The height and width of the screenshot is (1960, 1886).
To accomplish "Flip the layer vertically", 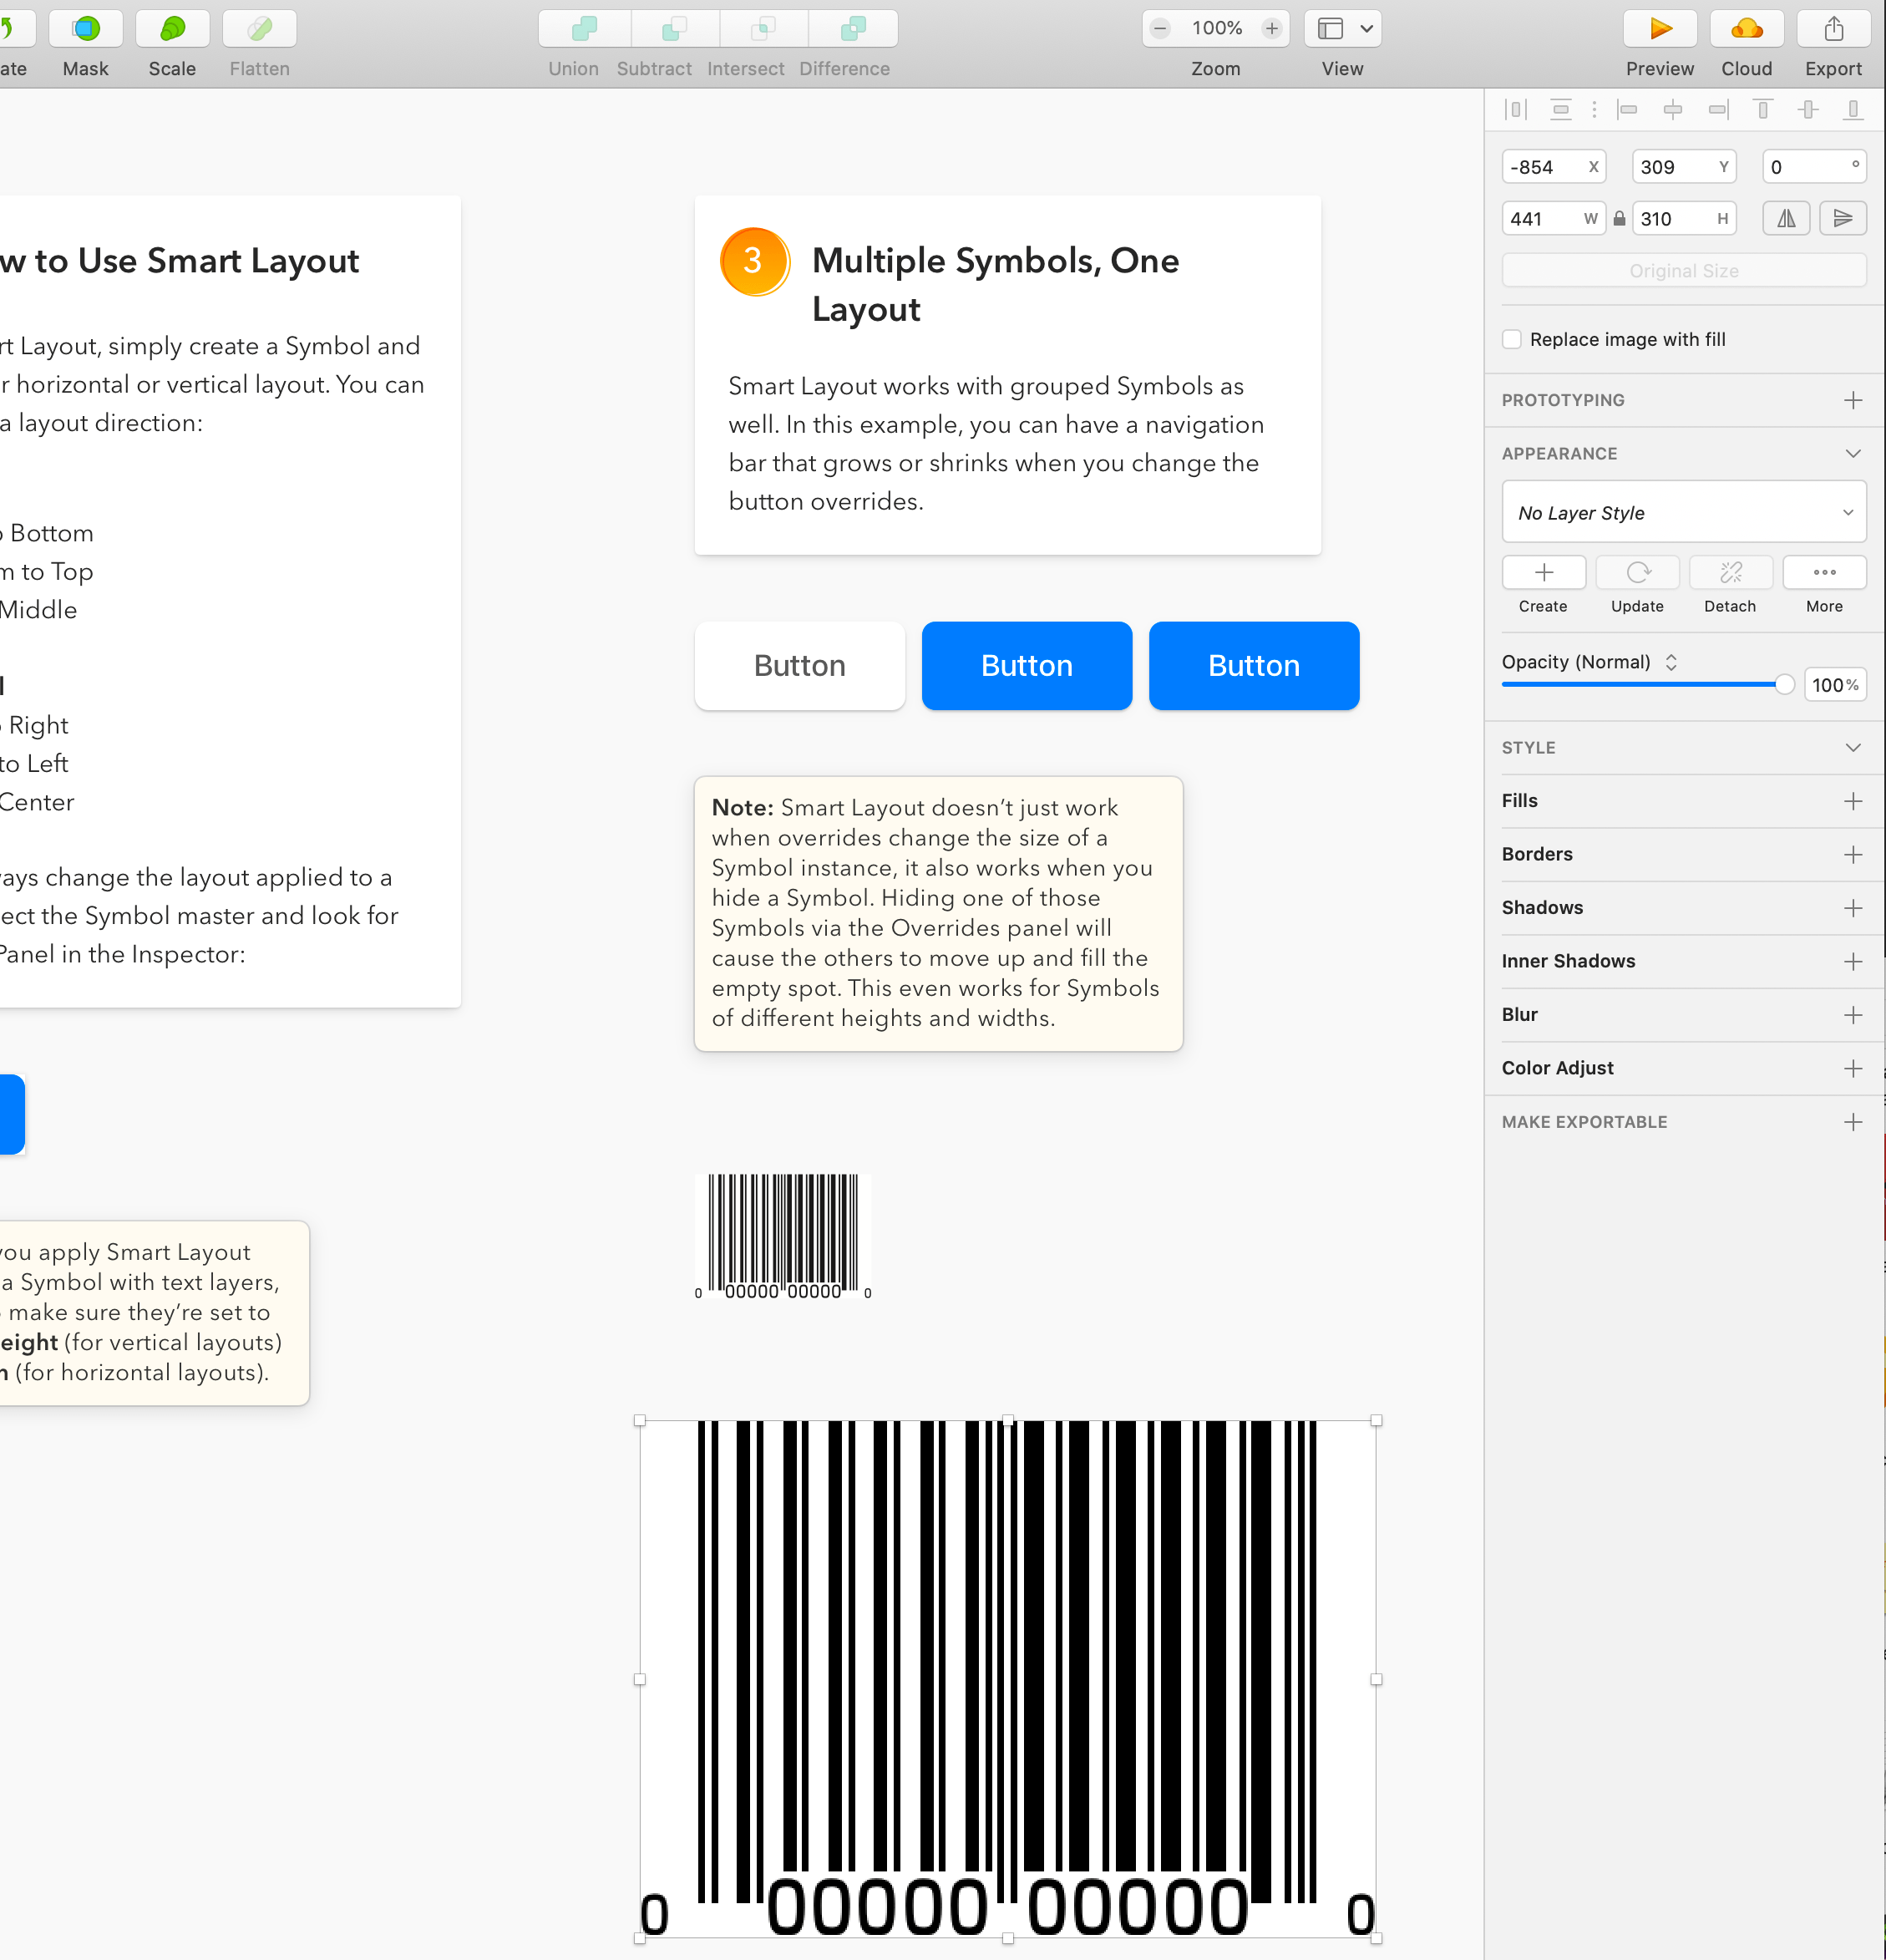I will (x=1842, y=218).
